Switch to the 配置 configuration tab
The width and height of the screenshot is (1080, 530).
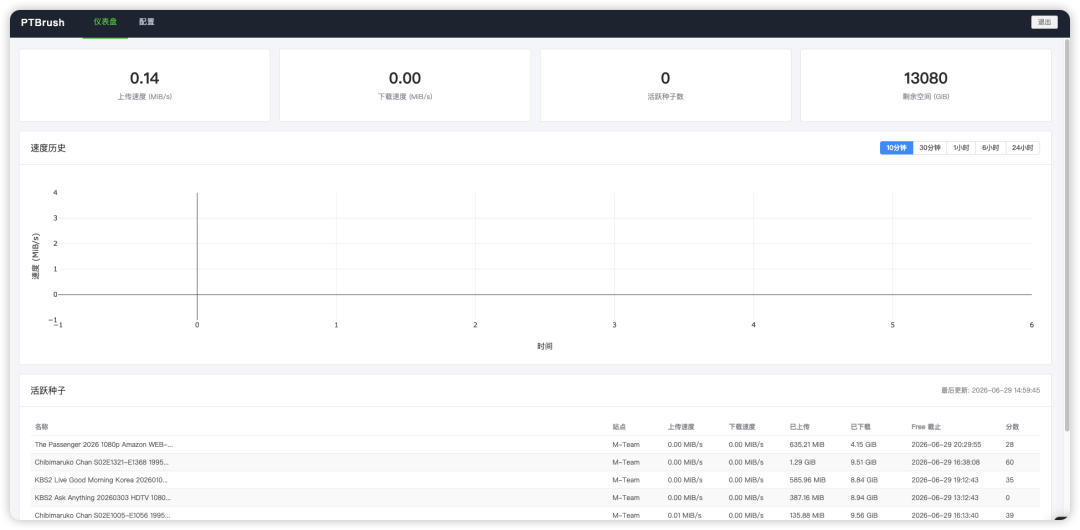(147, 22)
